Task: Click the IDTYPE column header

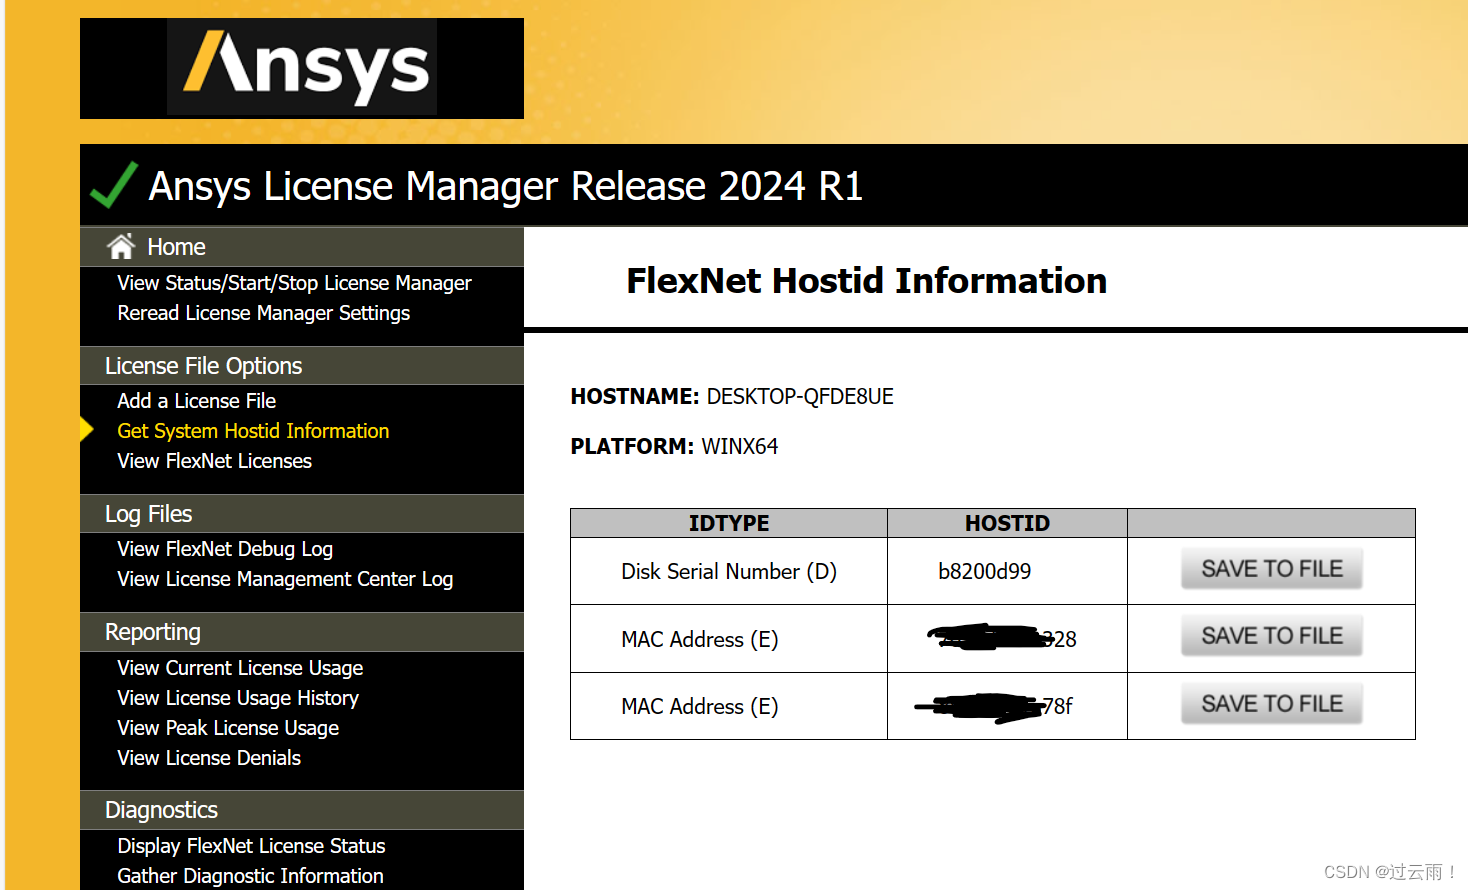Action: coord(729,523)
